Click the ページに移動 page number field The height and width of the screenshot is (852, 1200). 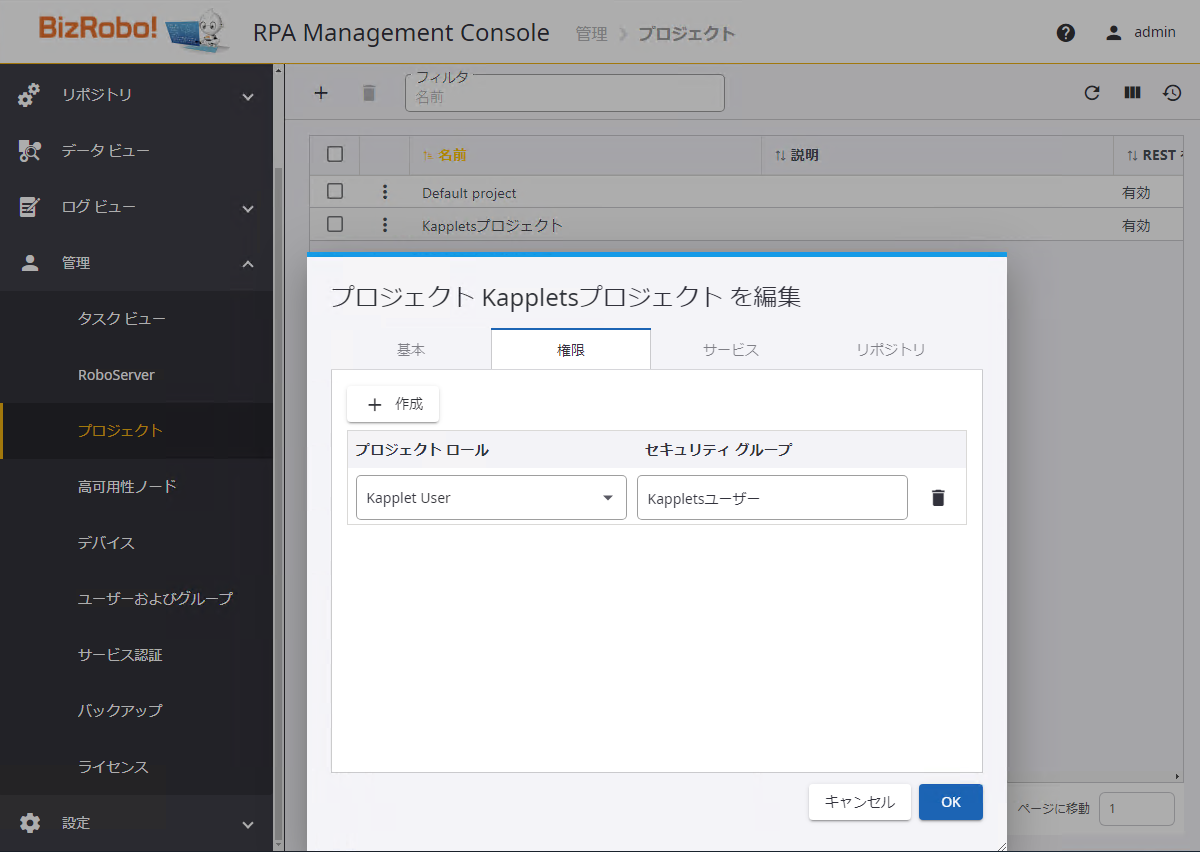pyautogui.click(x=1137, y=808)
